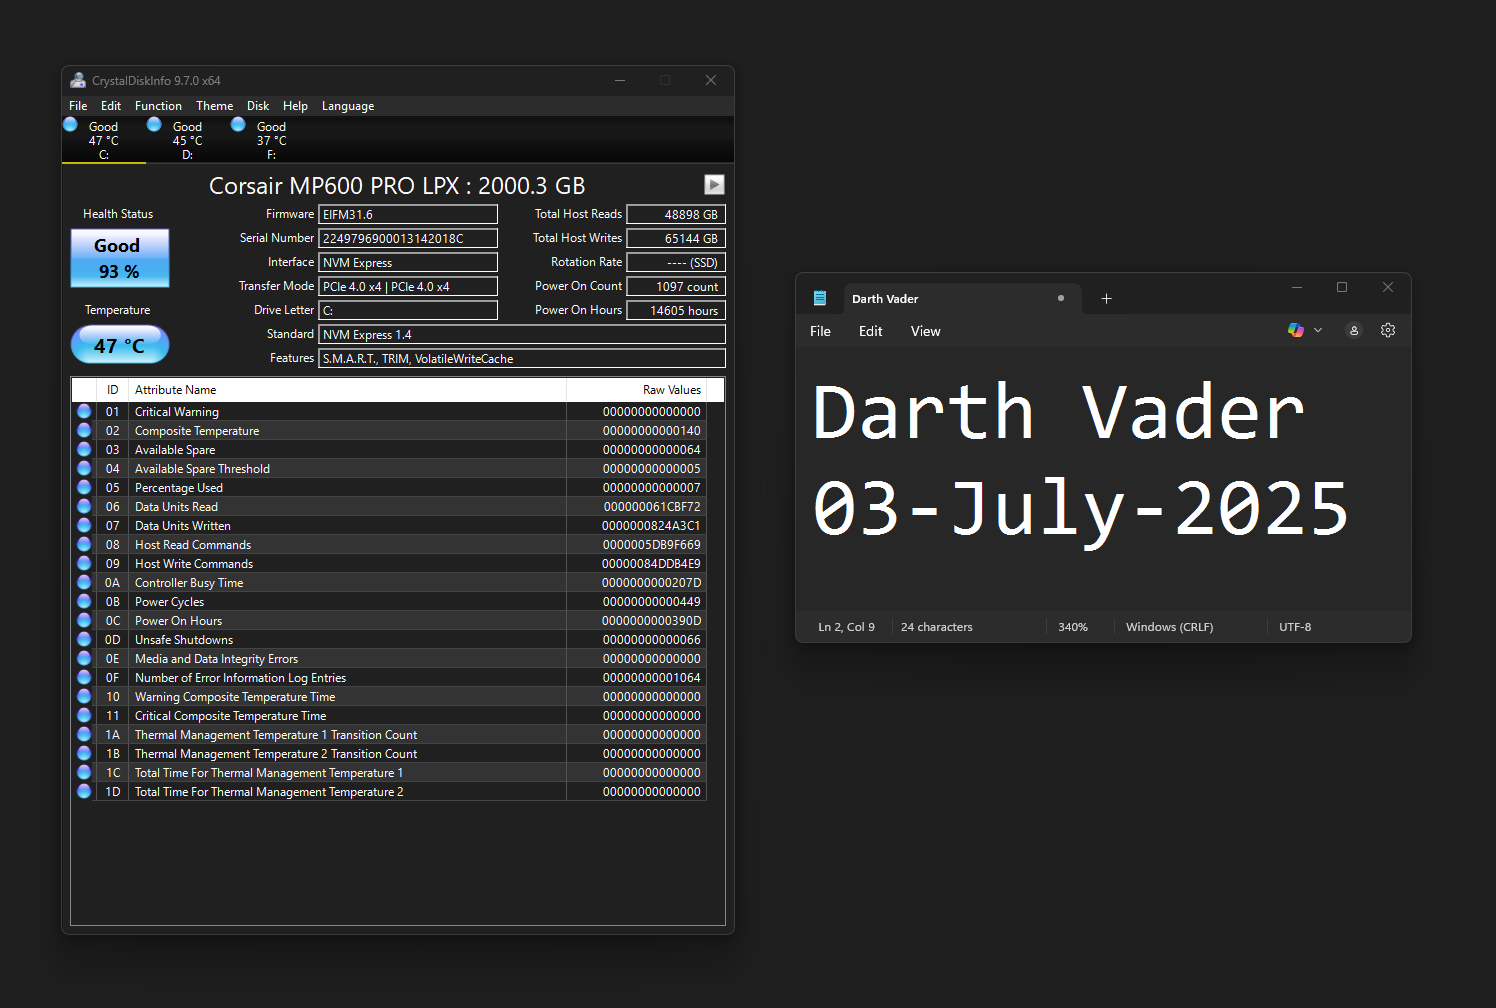Select drive F: in the disk bar
This screenshot has width=1496, height=1008.
click(270, 140)
